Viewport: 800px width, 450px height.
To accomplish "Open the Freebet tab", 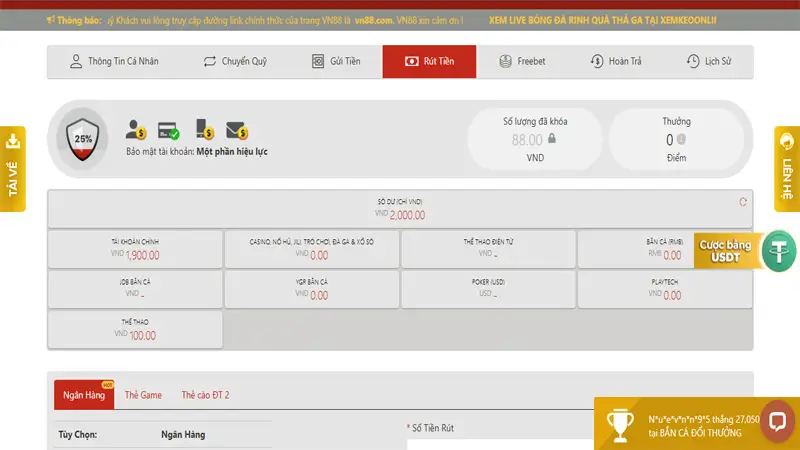I will coord(522,61).
